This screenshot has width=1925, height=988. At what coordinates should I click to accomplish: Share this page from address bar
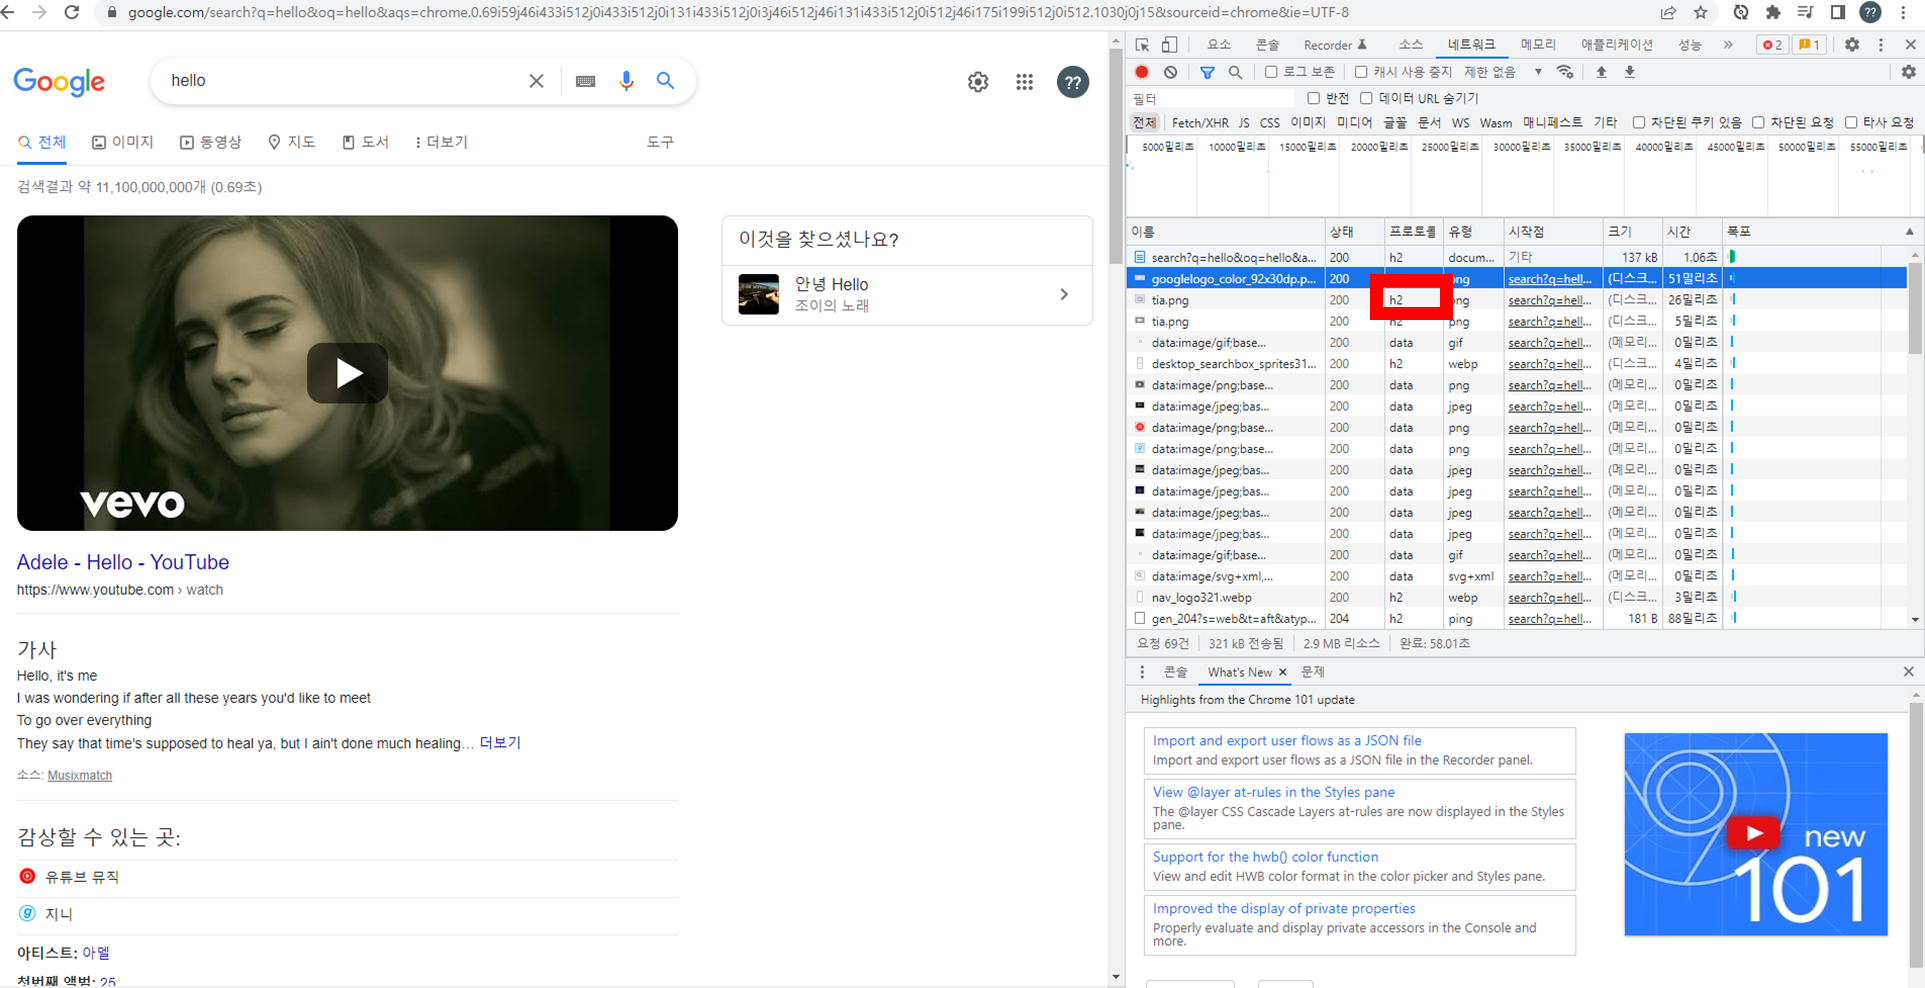1668,13
